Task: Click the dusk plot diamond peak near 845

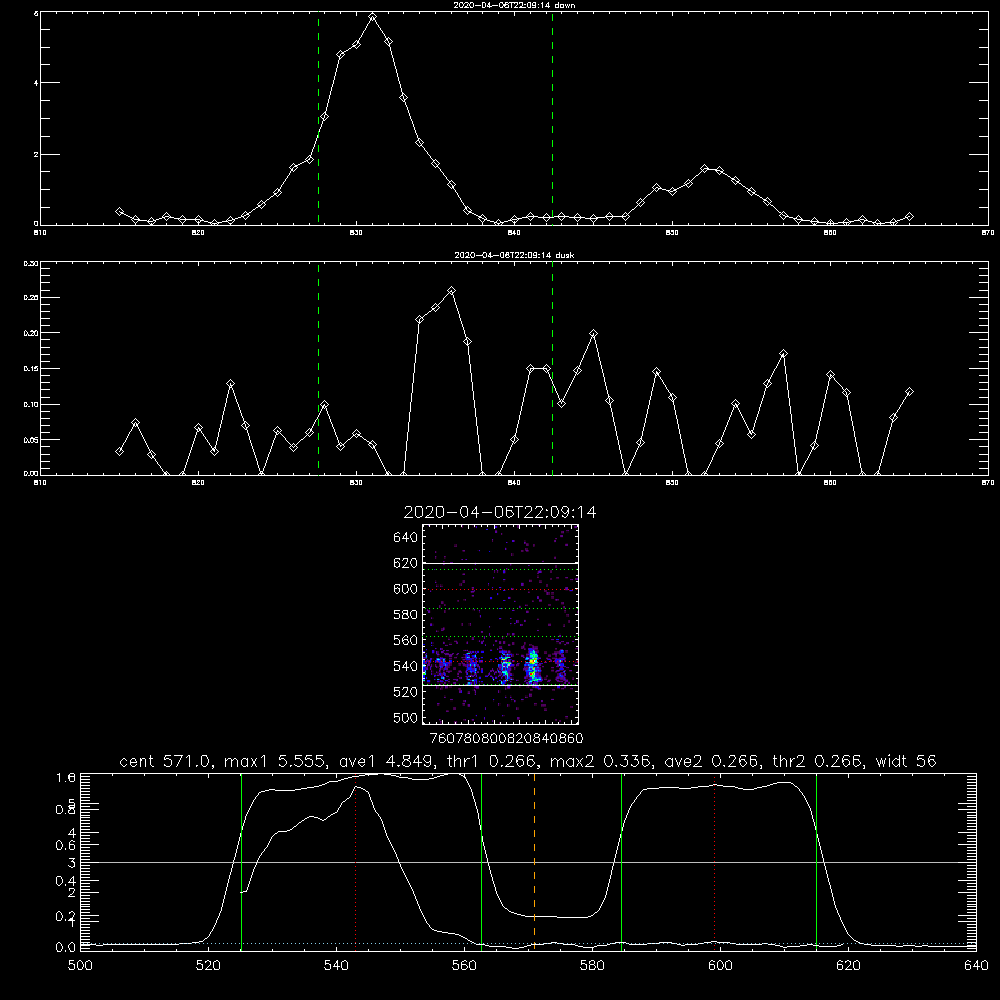Action: [x=594, y=334]
